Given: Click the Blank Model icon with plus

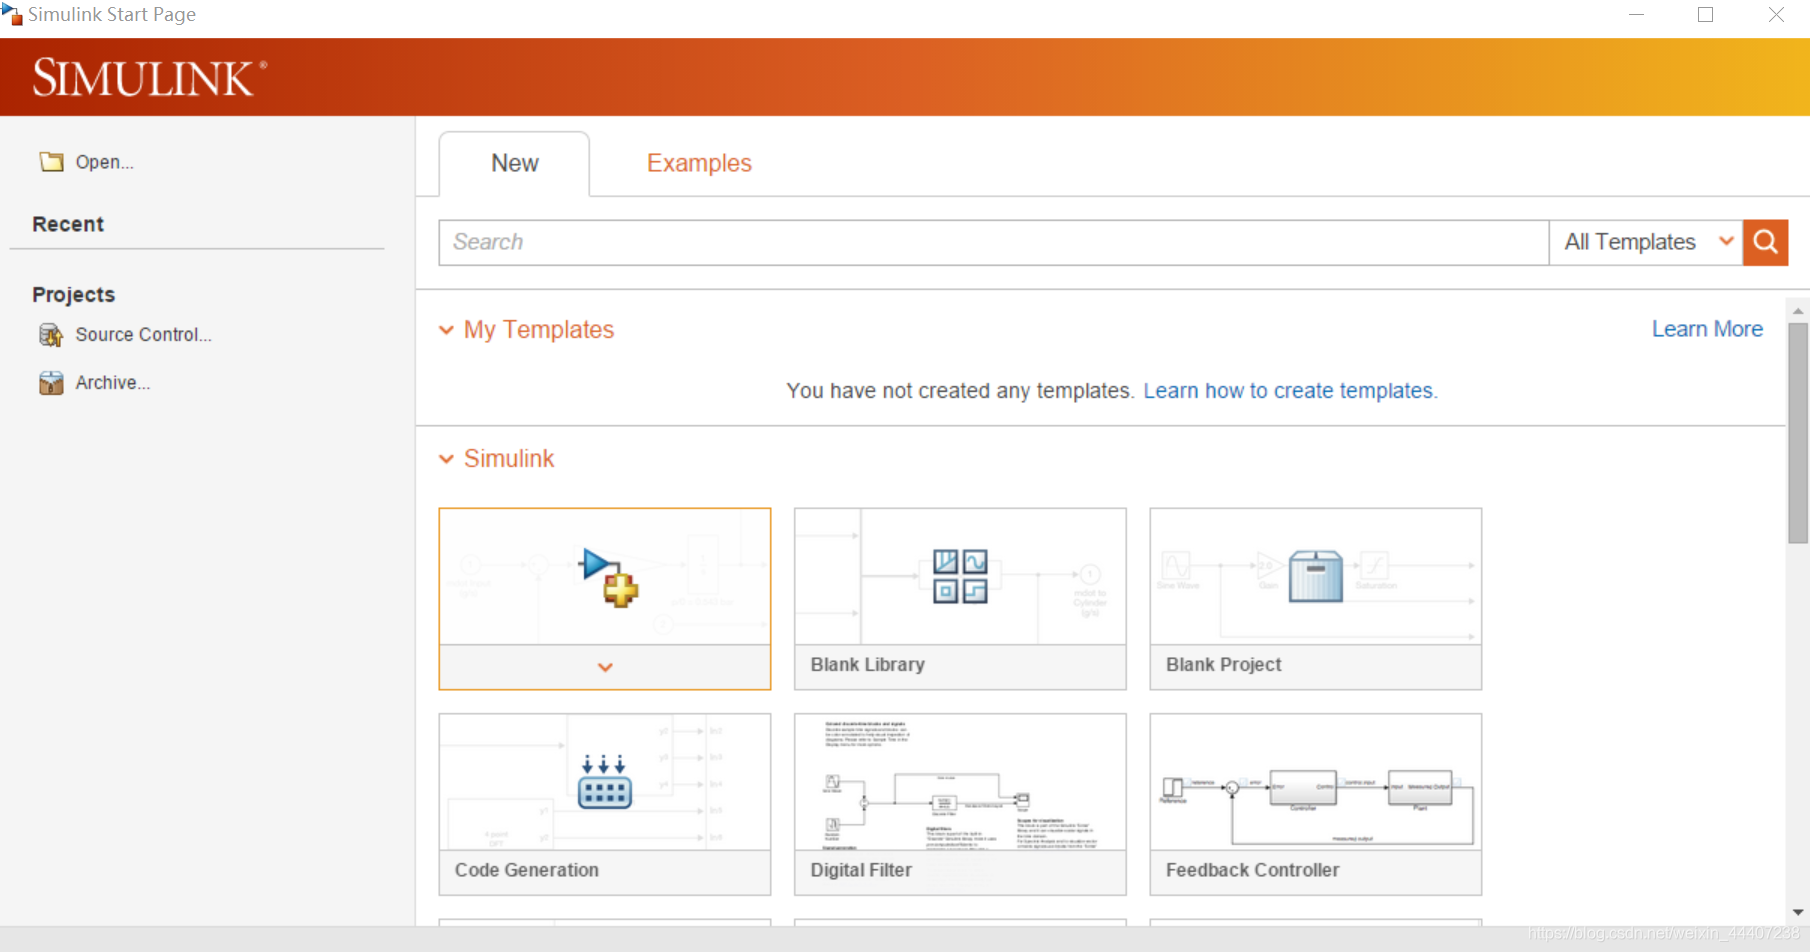Looking at the screenshot, I should pos(609,577).
